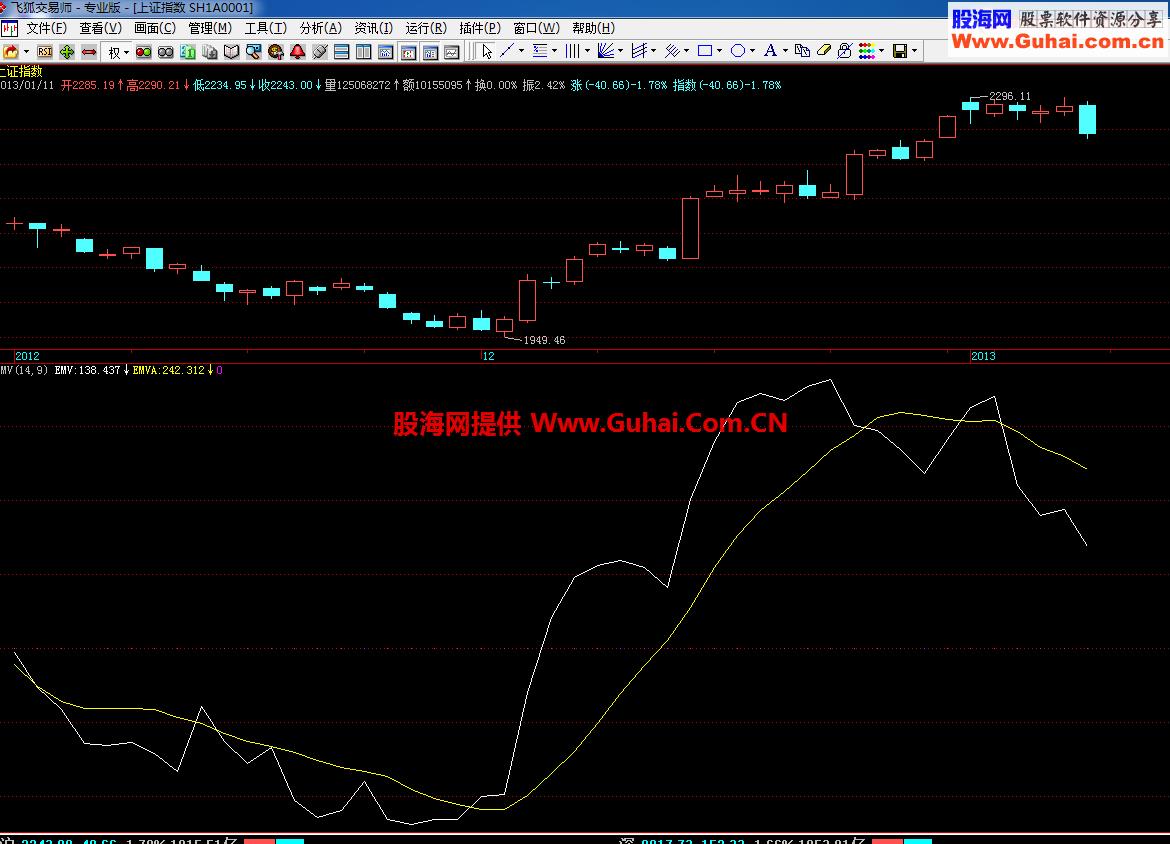This screenshot has height=844, width=1170.
Task: Click the 2013 year marker on timeline
Action: [x=984, y=356]
